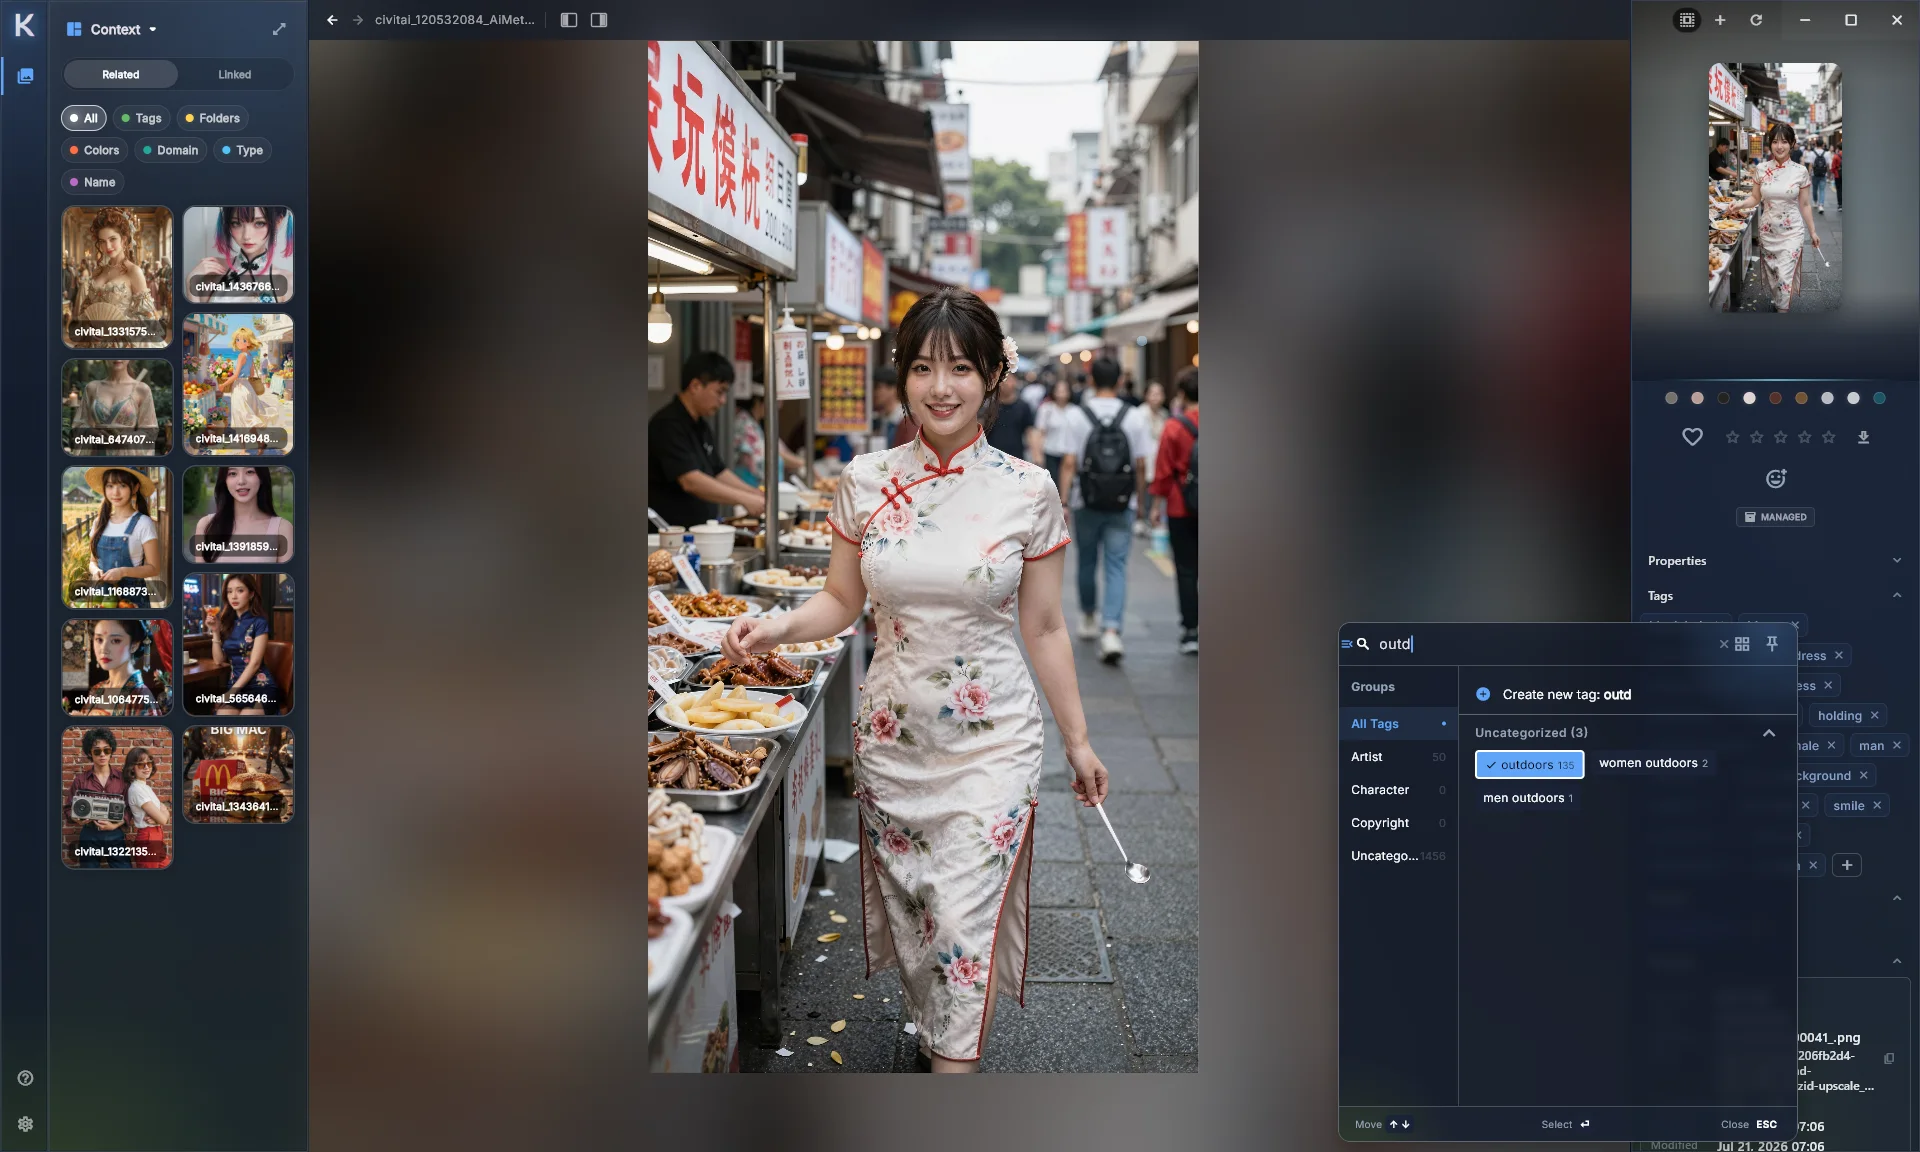This screenshot has height=1152, width=1920.
Task: Clear the tag search text with X
Action: pos(1724,644)
